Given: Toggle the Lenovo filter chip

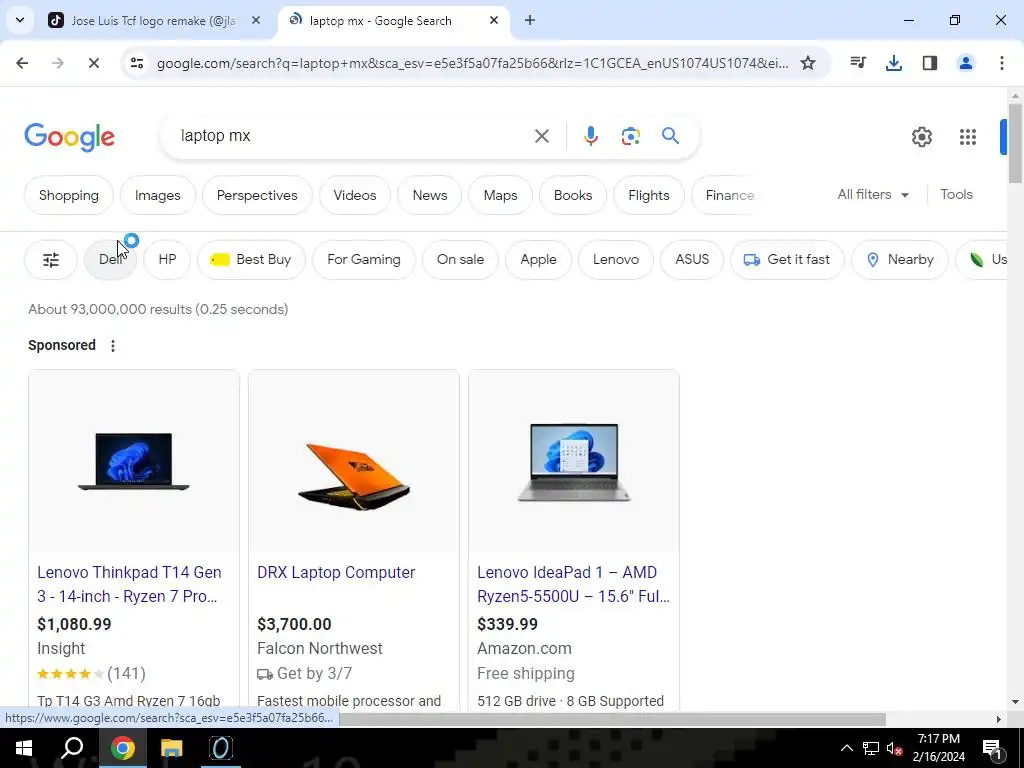Looking at the screenshot, I should coord(616,260).
